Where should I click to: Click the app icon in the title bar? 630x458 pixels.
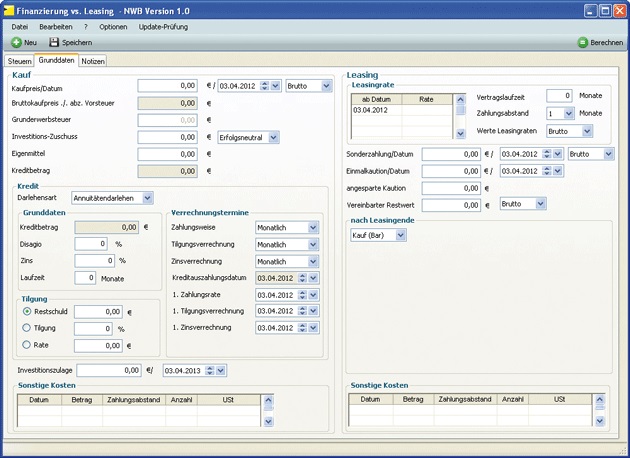point(9,8)
